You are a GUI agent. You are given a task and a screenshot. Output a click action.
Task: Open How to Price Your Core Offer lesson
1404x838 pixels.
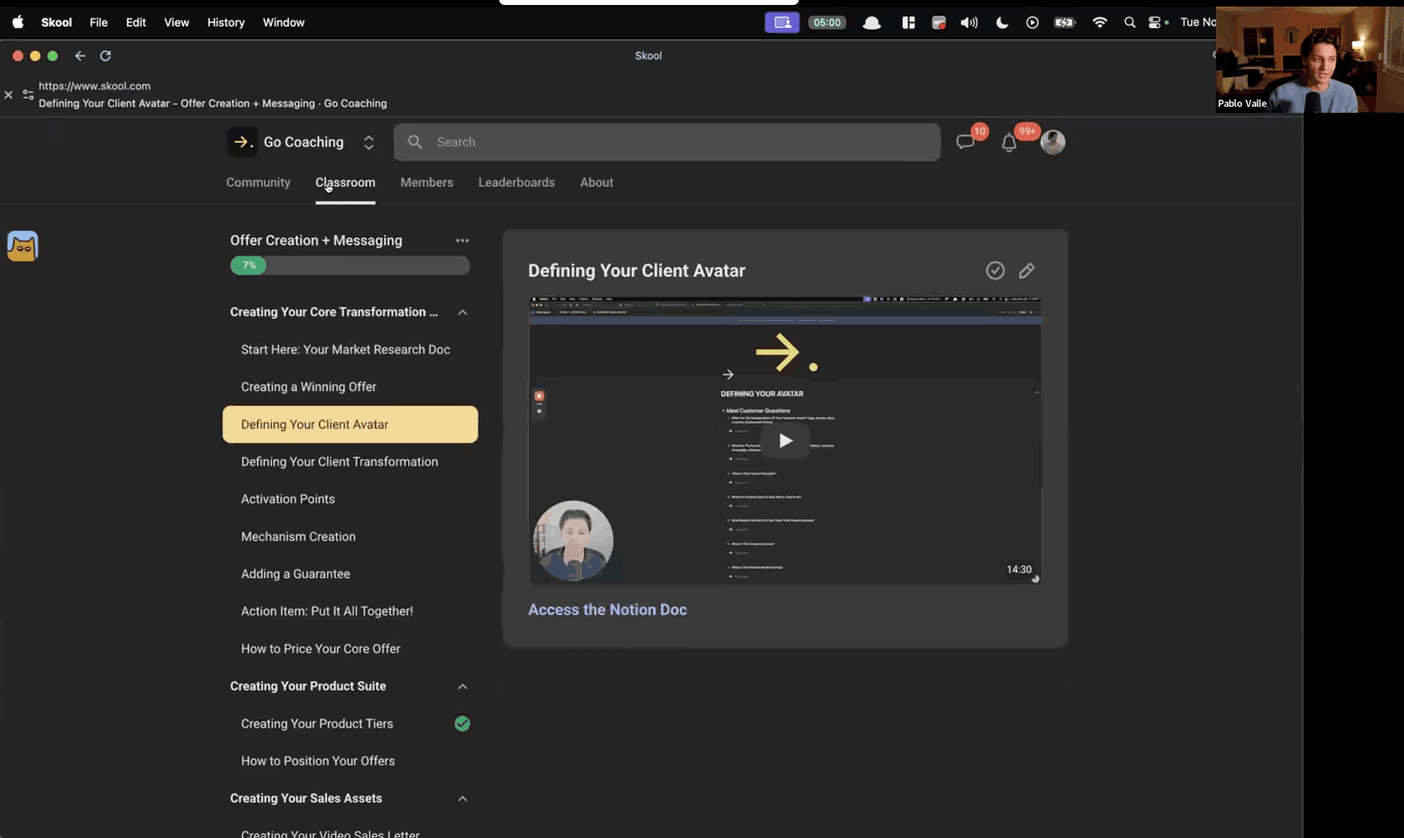350,649
